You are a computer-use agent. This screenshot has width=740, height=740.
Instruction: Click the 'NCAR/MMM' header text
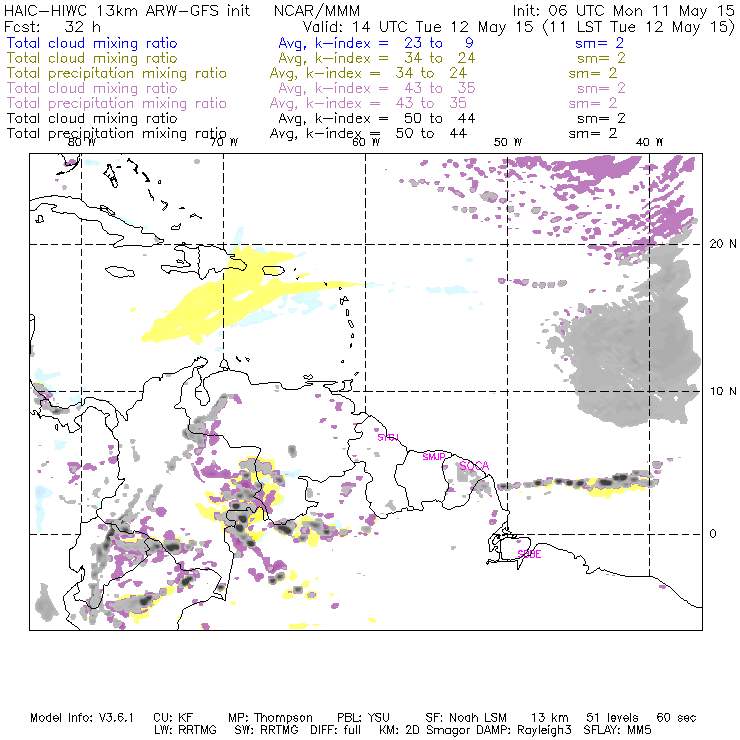click(317, 11)
